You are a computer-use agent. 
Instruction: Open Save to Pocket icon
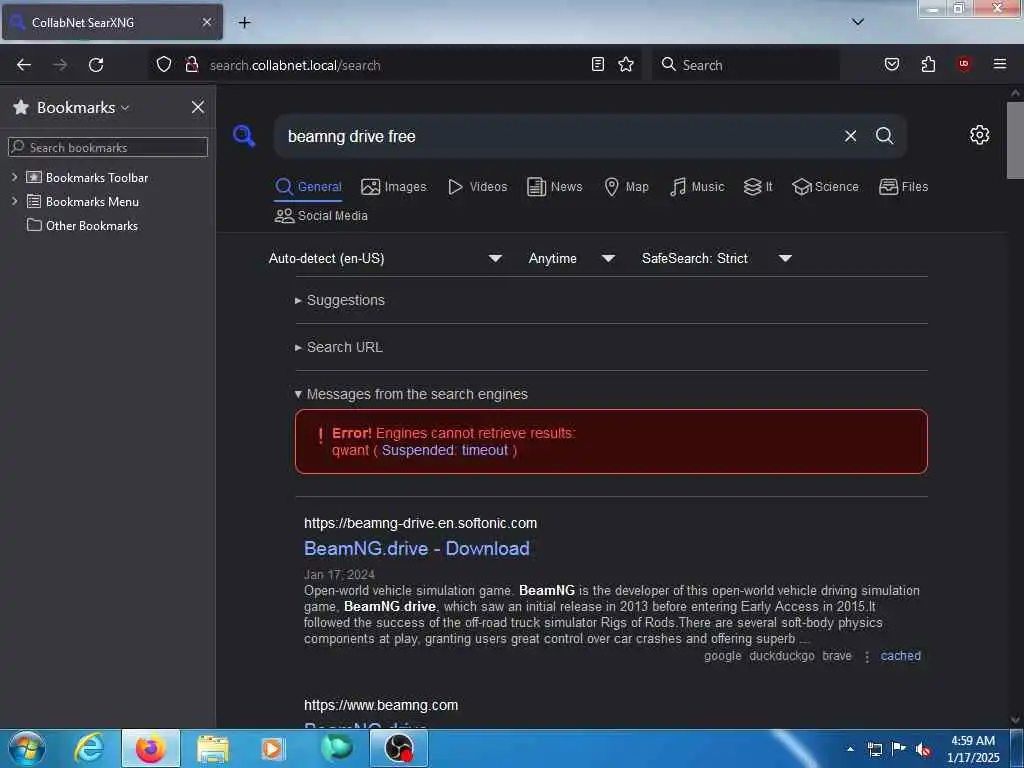click(892, 64)
